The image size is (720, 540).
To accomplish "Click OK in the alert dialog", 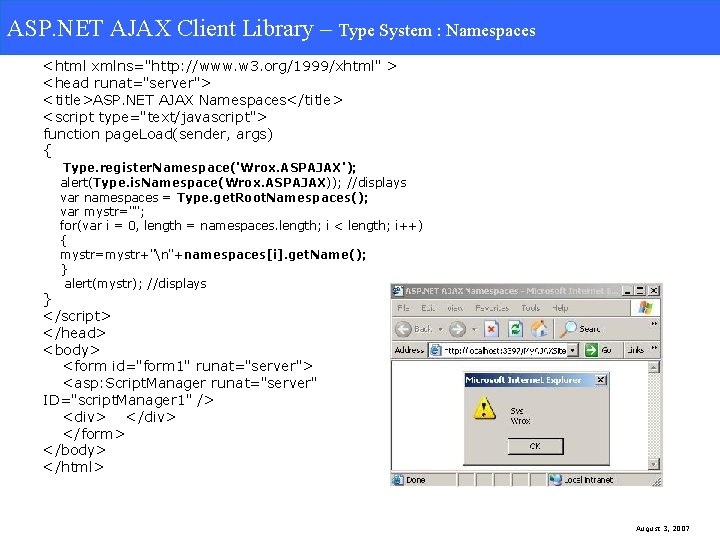I will [x=535, y=446].
